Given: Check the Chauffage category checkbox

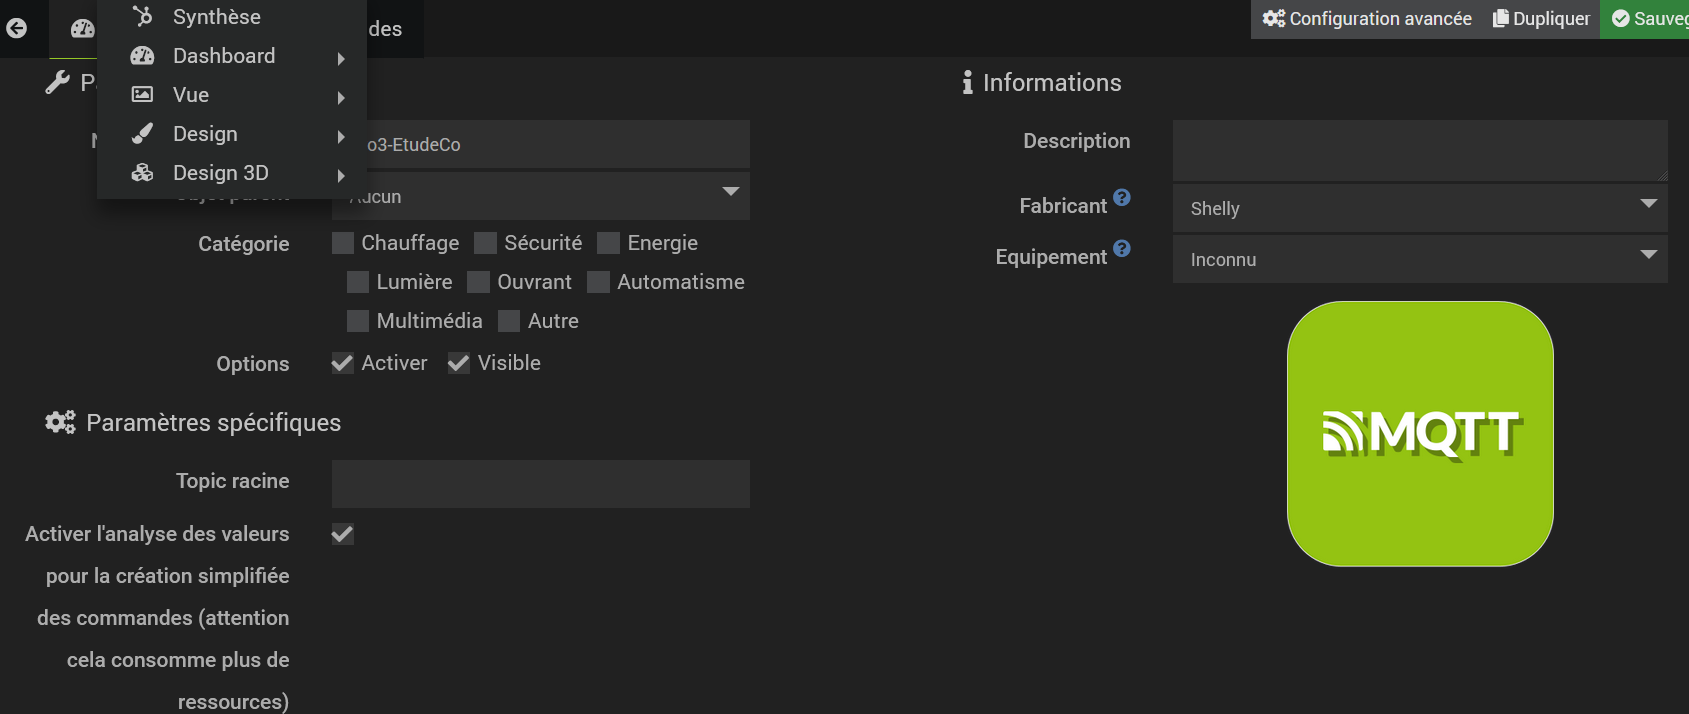Looking at the screenshot, I should (343, 243).
